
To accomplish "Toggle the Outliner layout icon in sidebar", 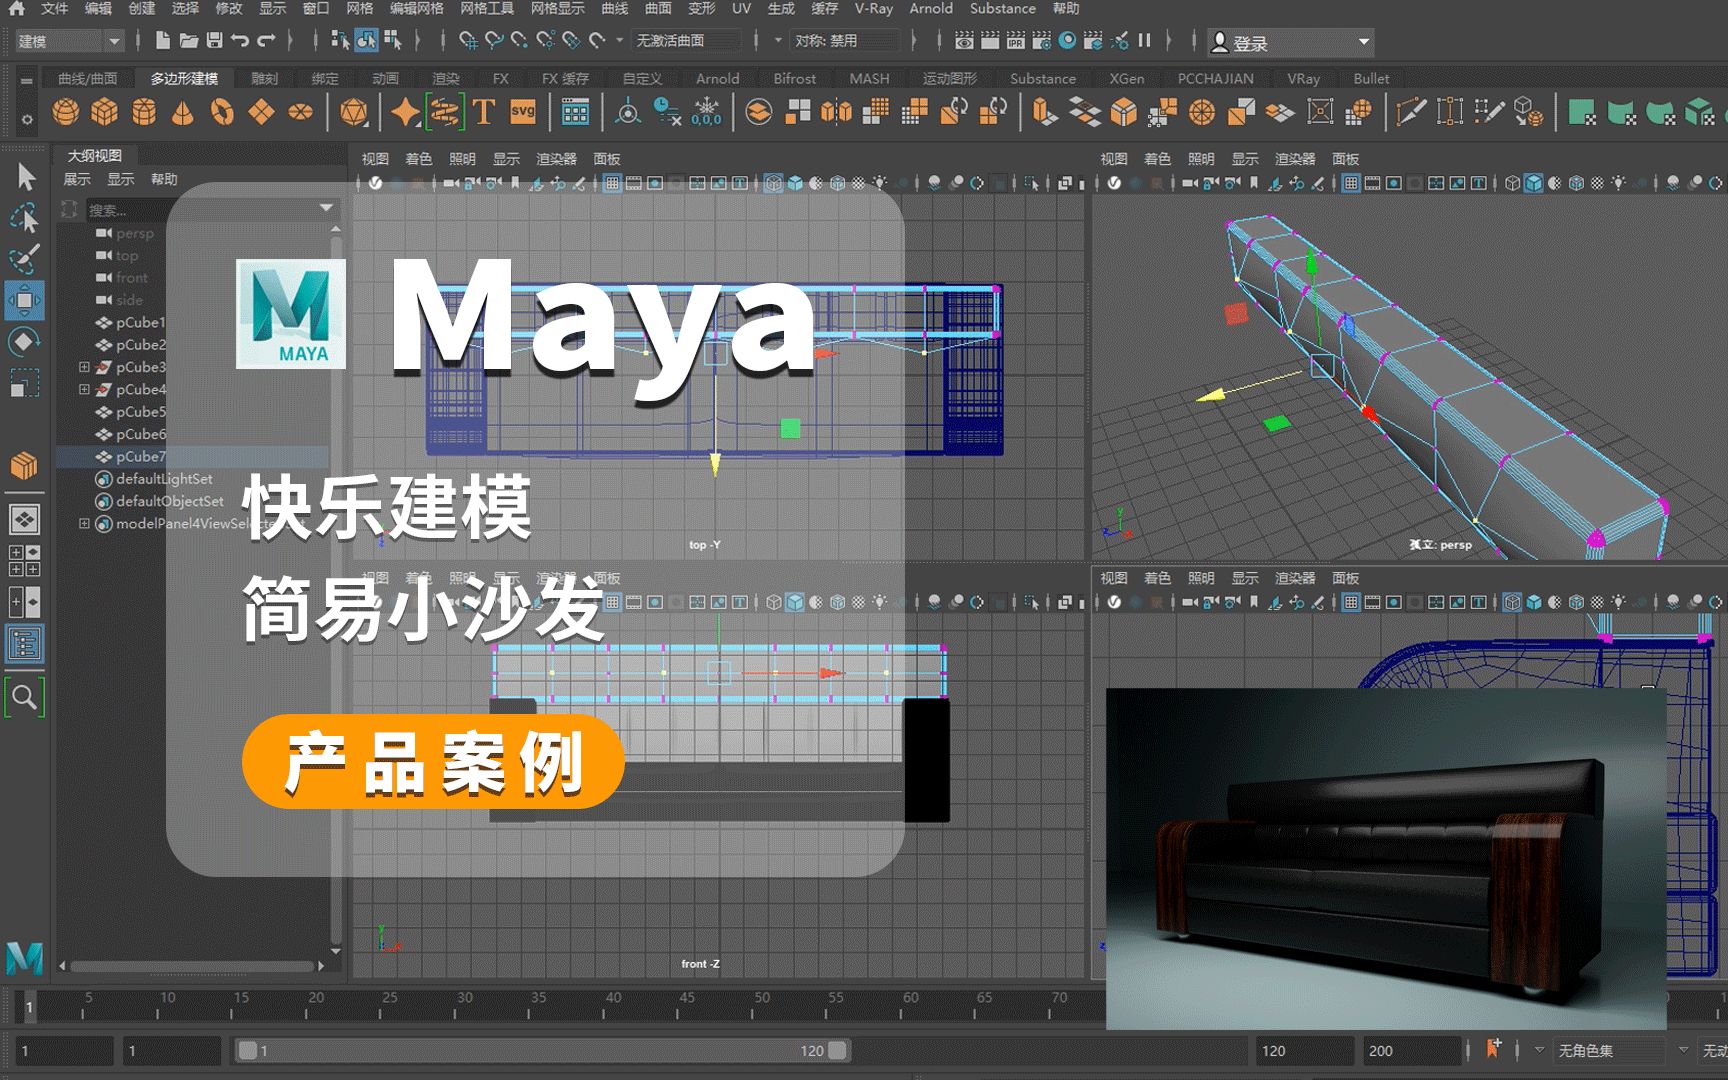I will tap(24, 645).
